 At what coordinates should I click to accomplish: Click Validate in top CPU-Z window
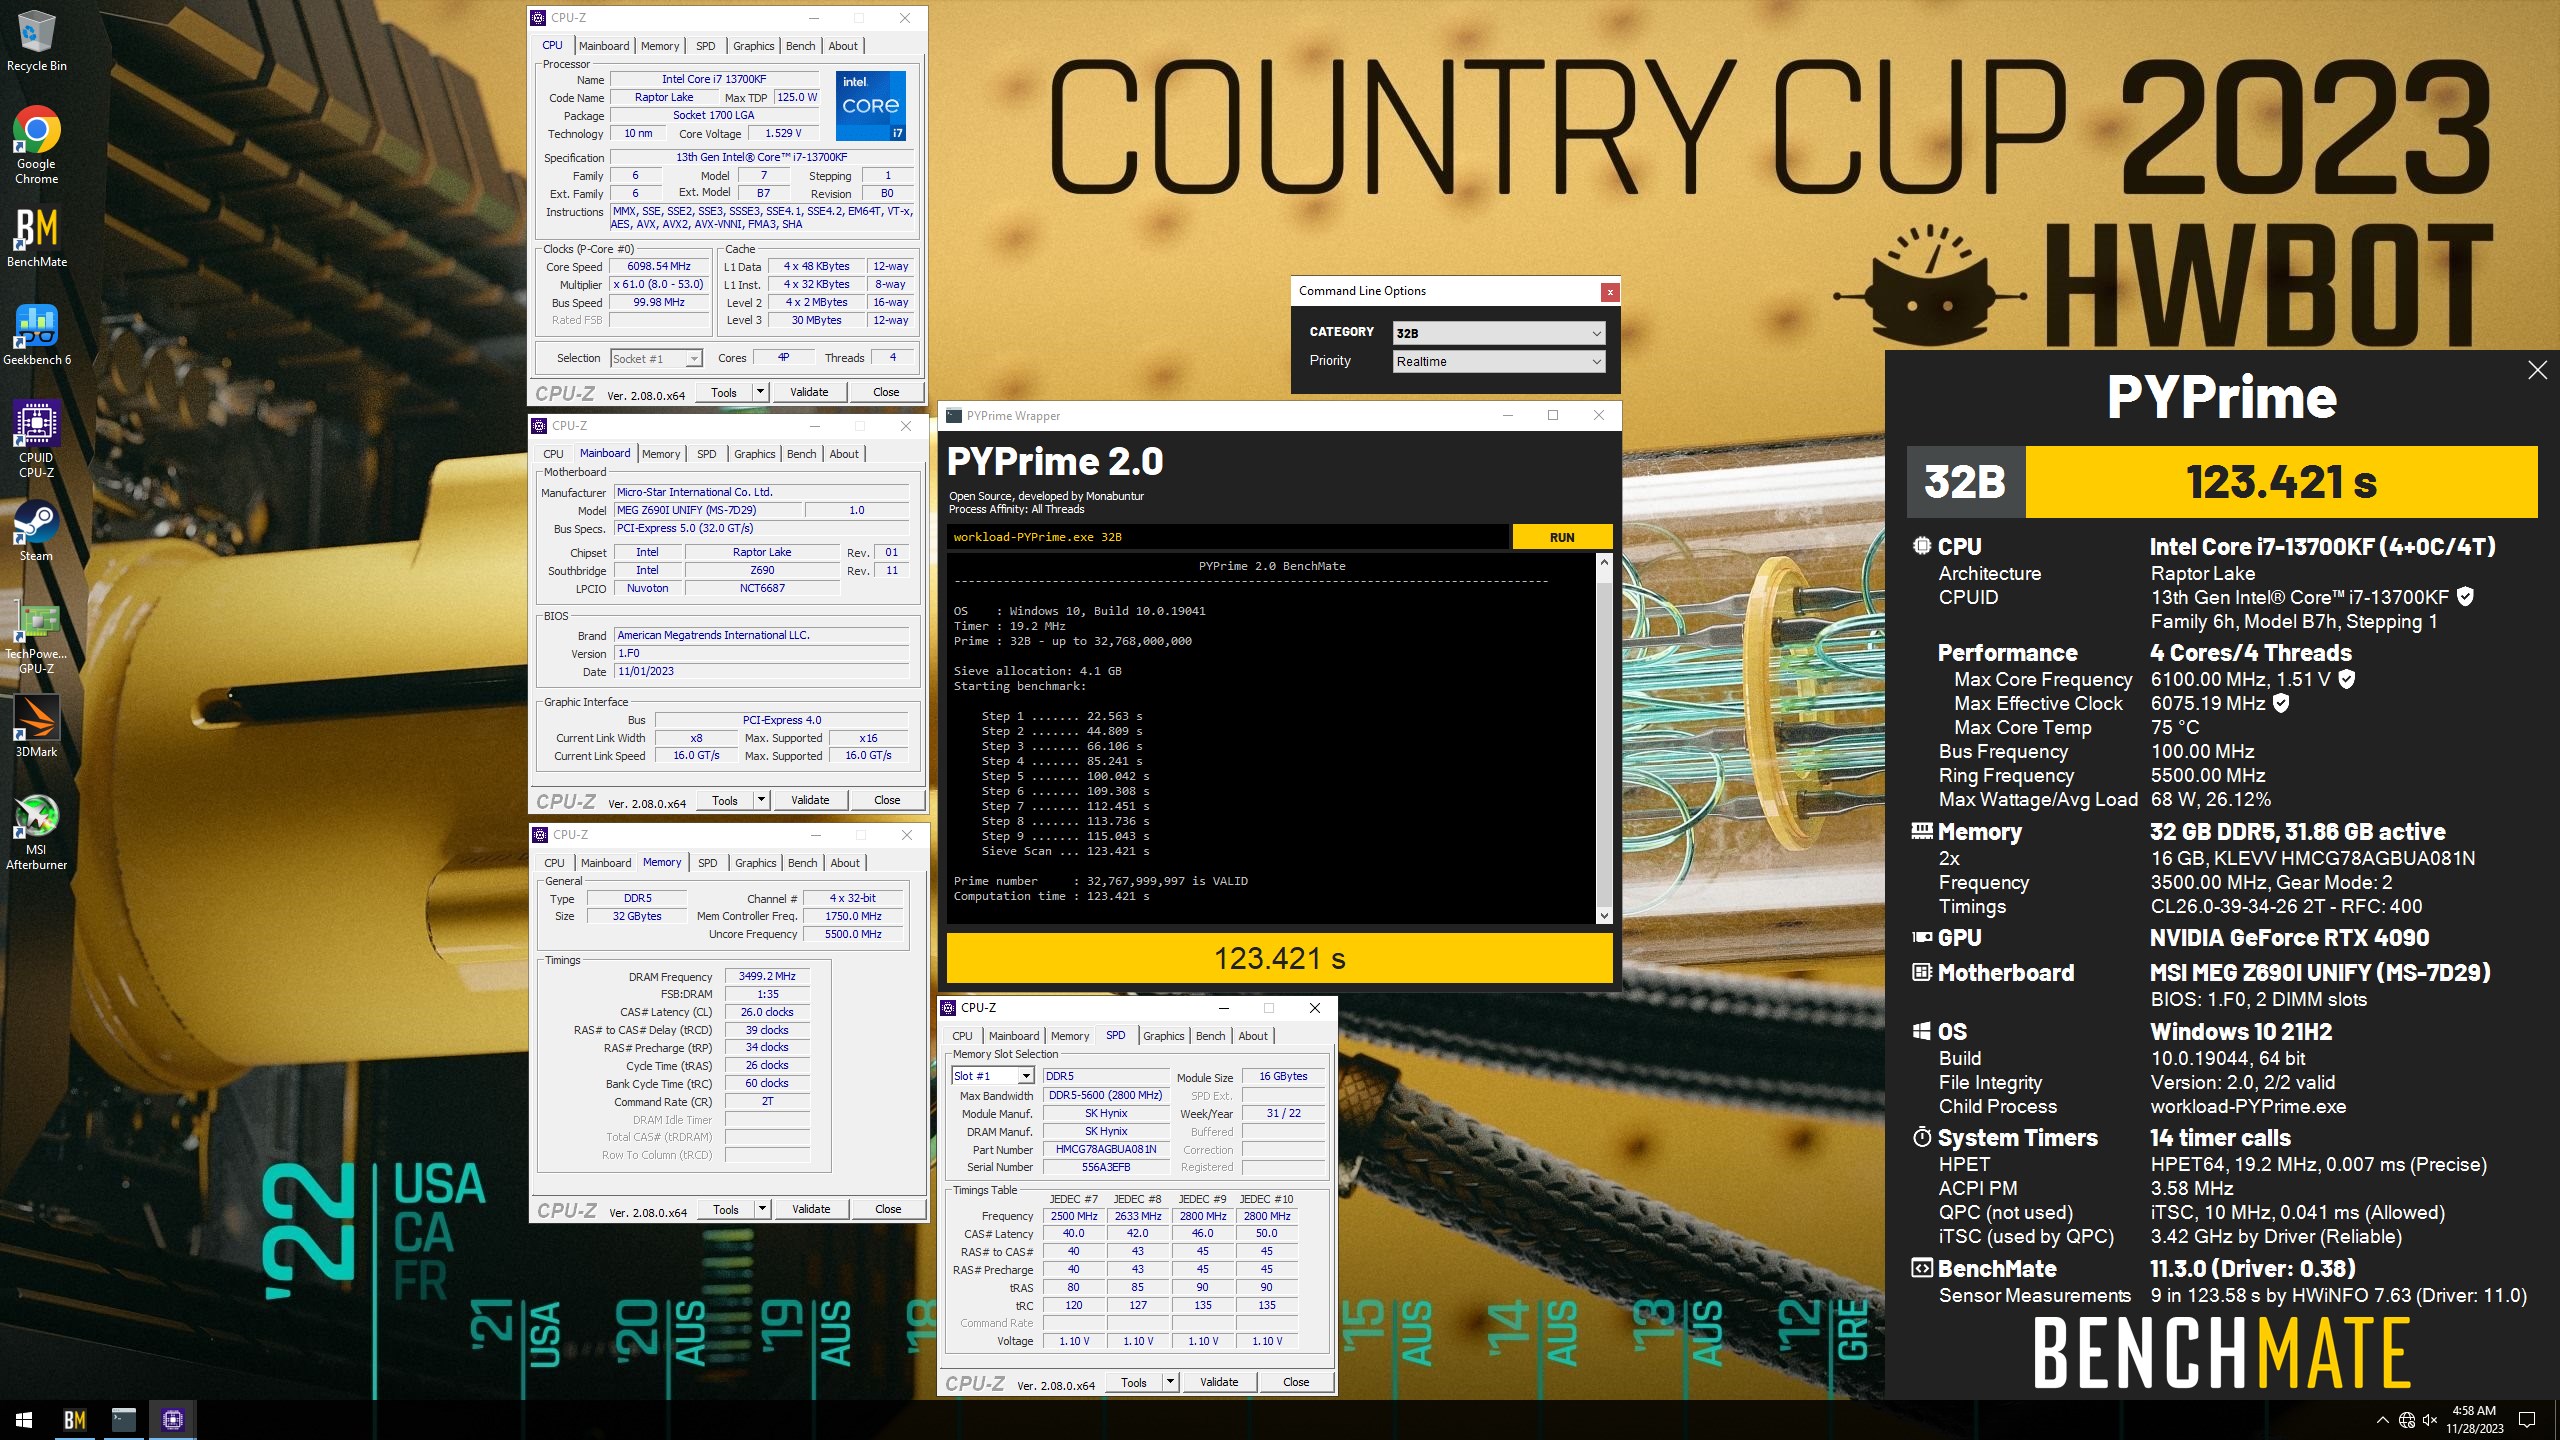pos(809,392)
